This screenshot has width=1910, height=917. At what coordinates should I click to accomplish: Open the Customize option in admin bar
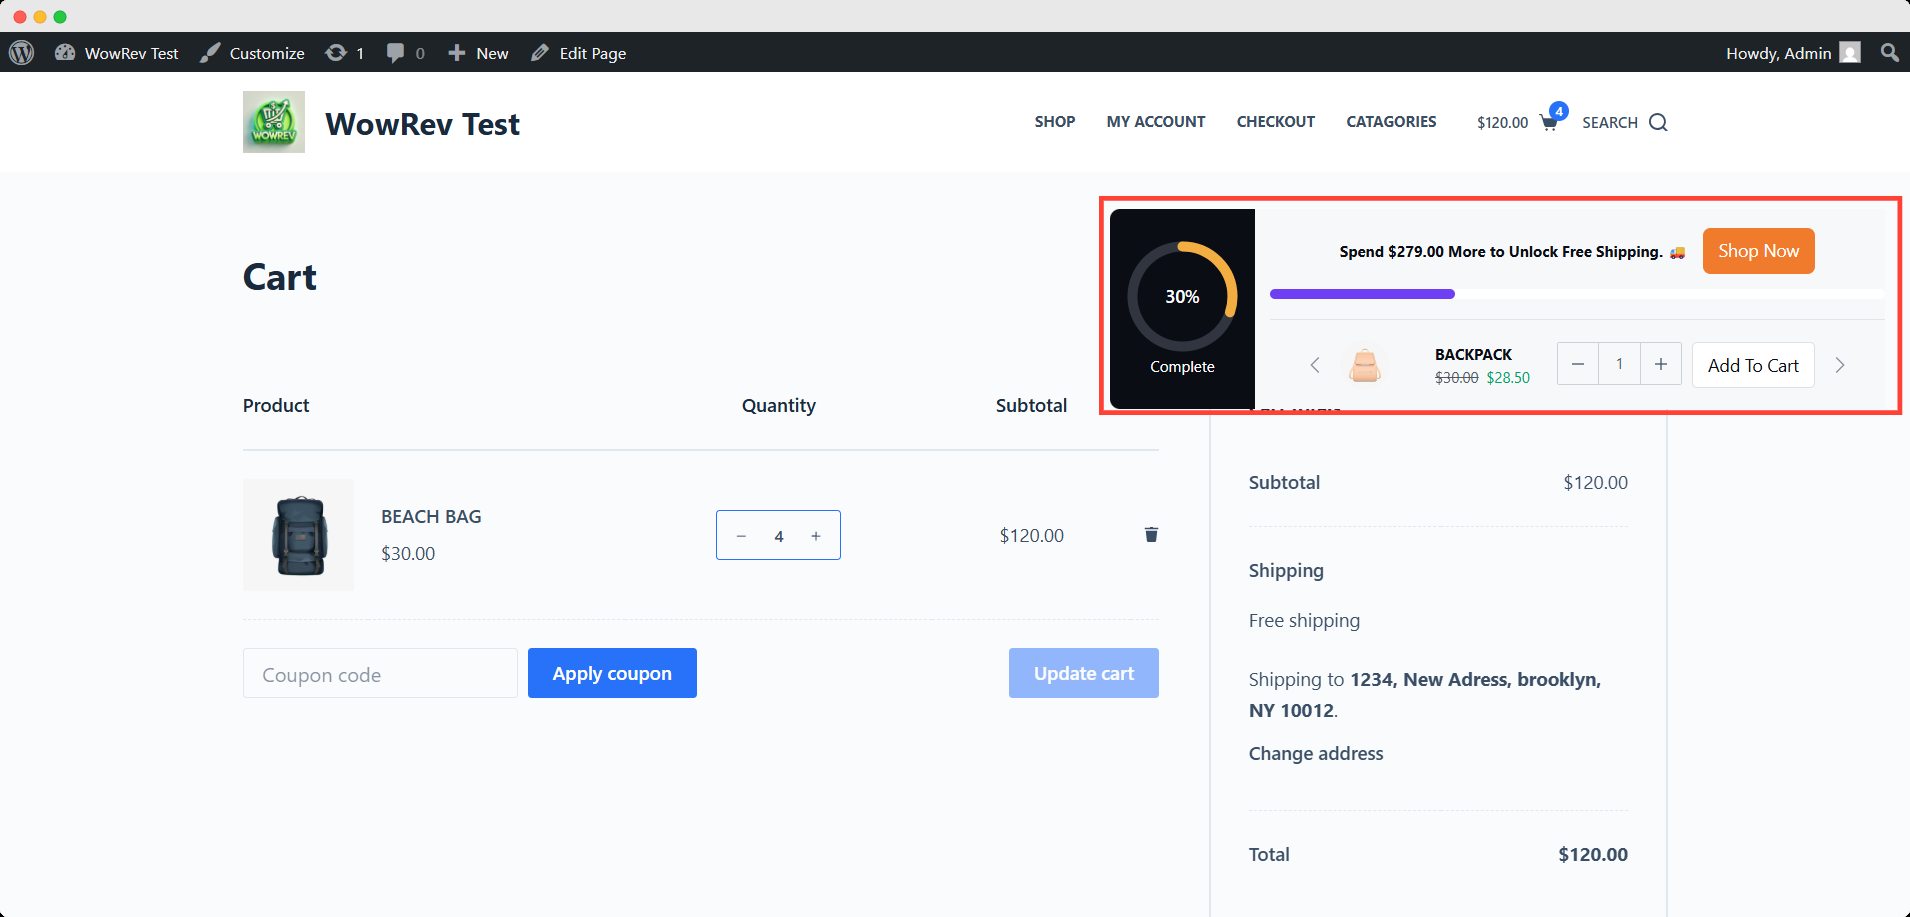click(252, 53)
